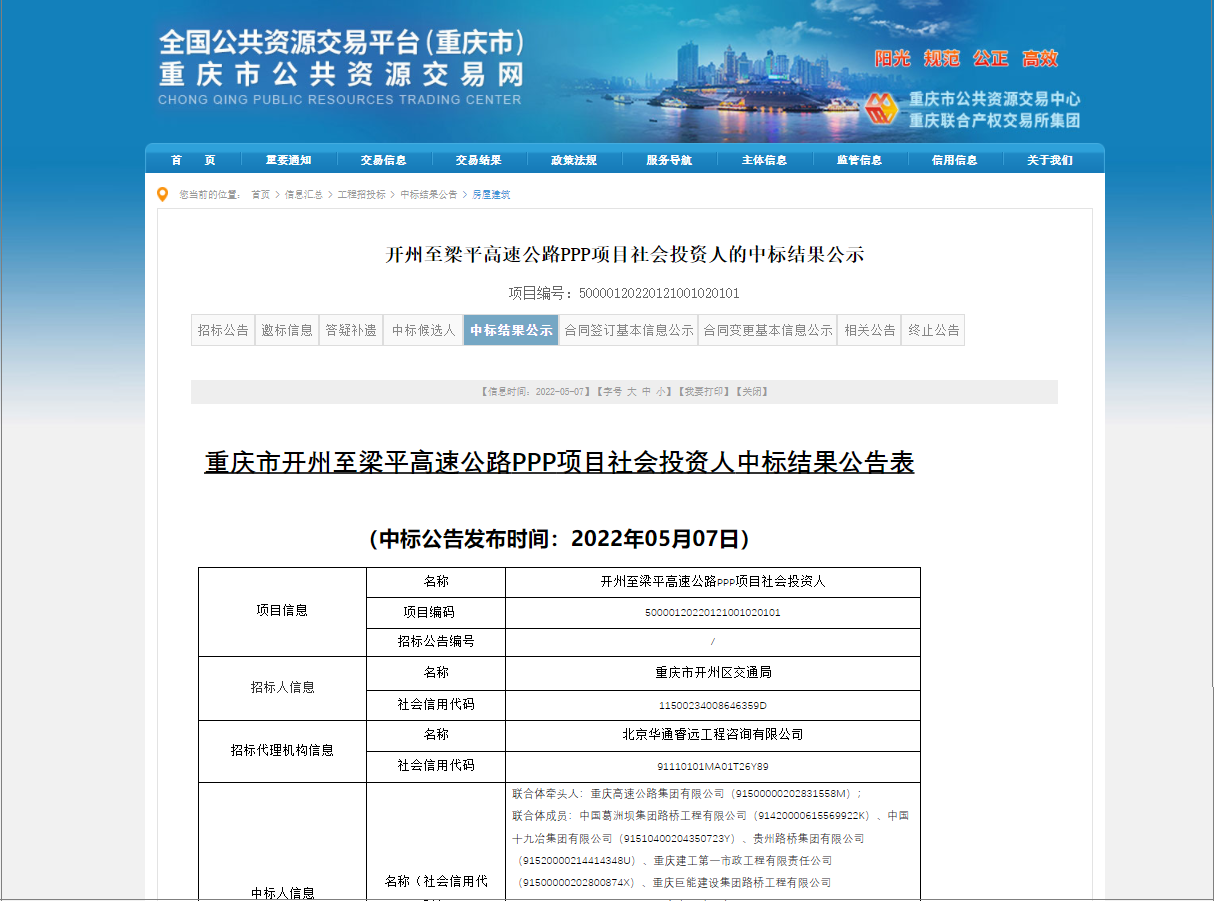Set font size to 小
This screenshot has width=1214, height=901.
tap(661, 392)
